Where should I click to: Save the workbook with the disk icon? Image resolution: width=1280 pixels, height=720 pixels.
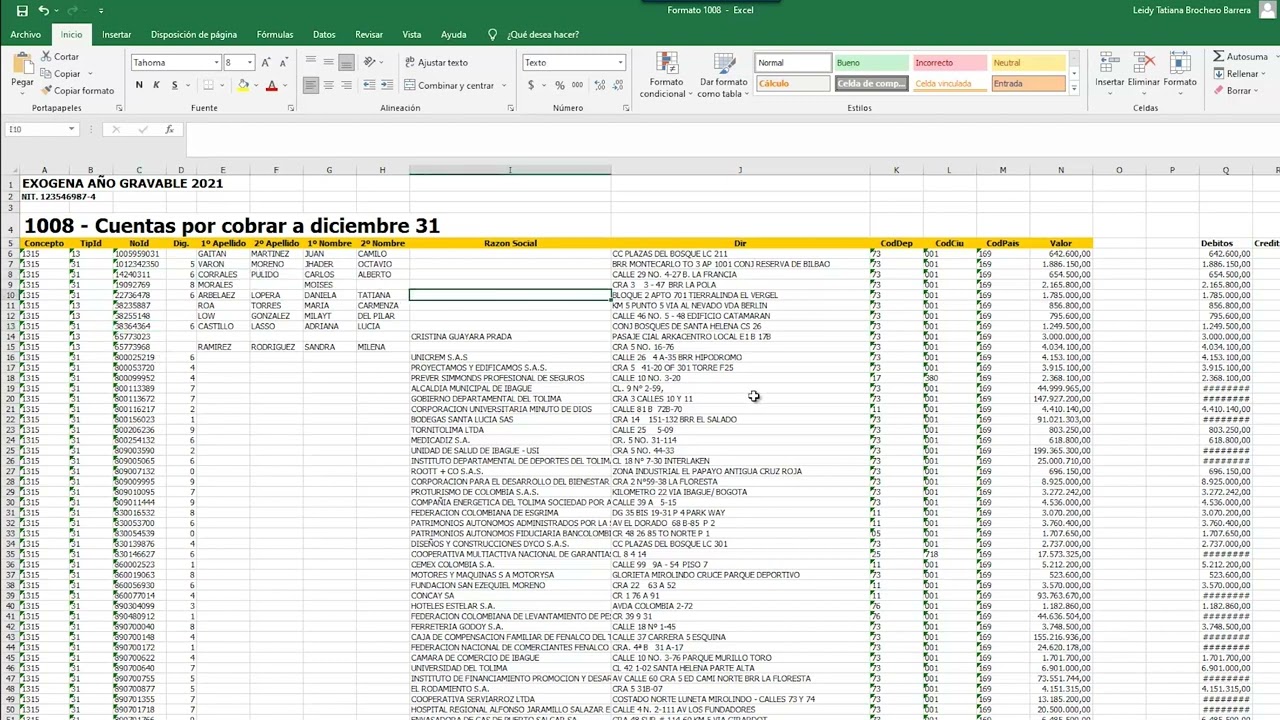(22, 10)
